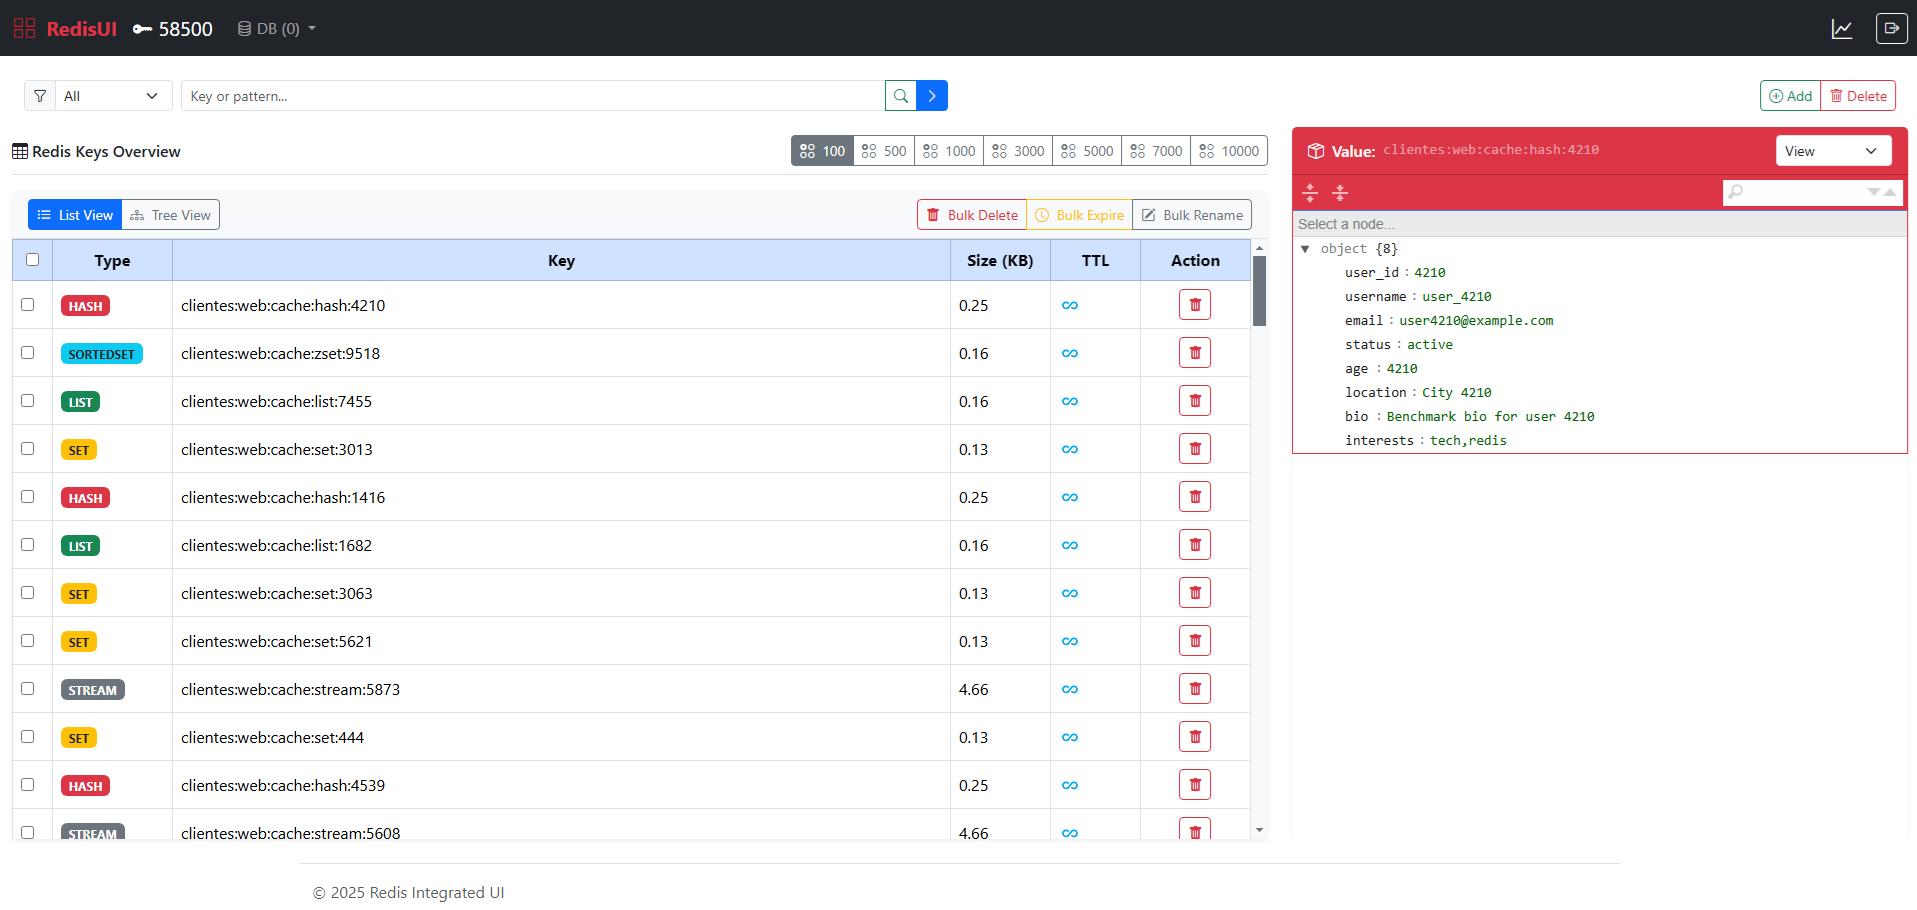Click the SORTEDSET type badge
Viewport: 1917px width, 910px height.
[x=102, y=354]
